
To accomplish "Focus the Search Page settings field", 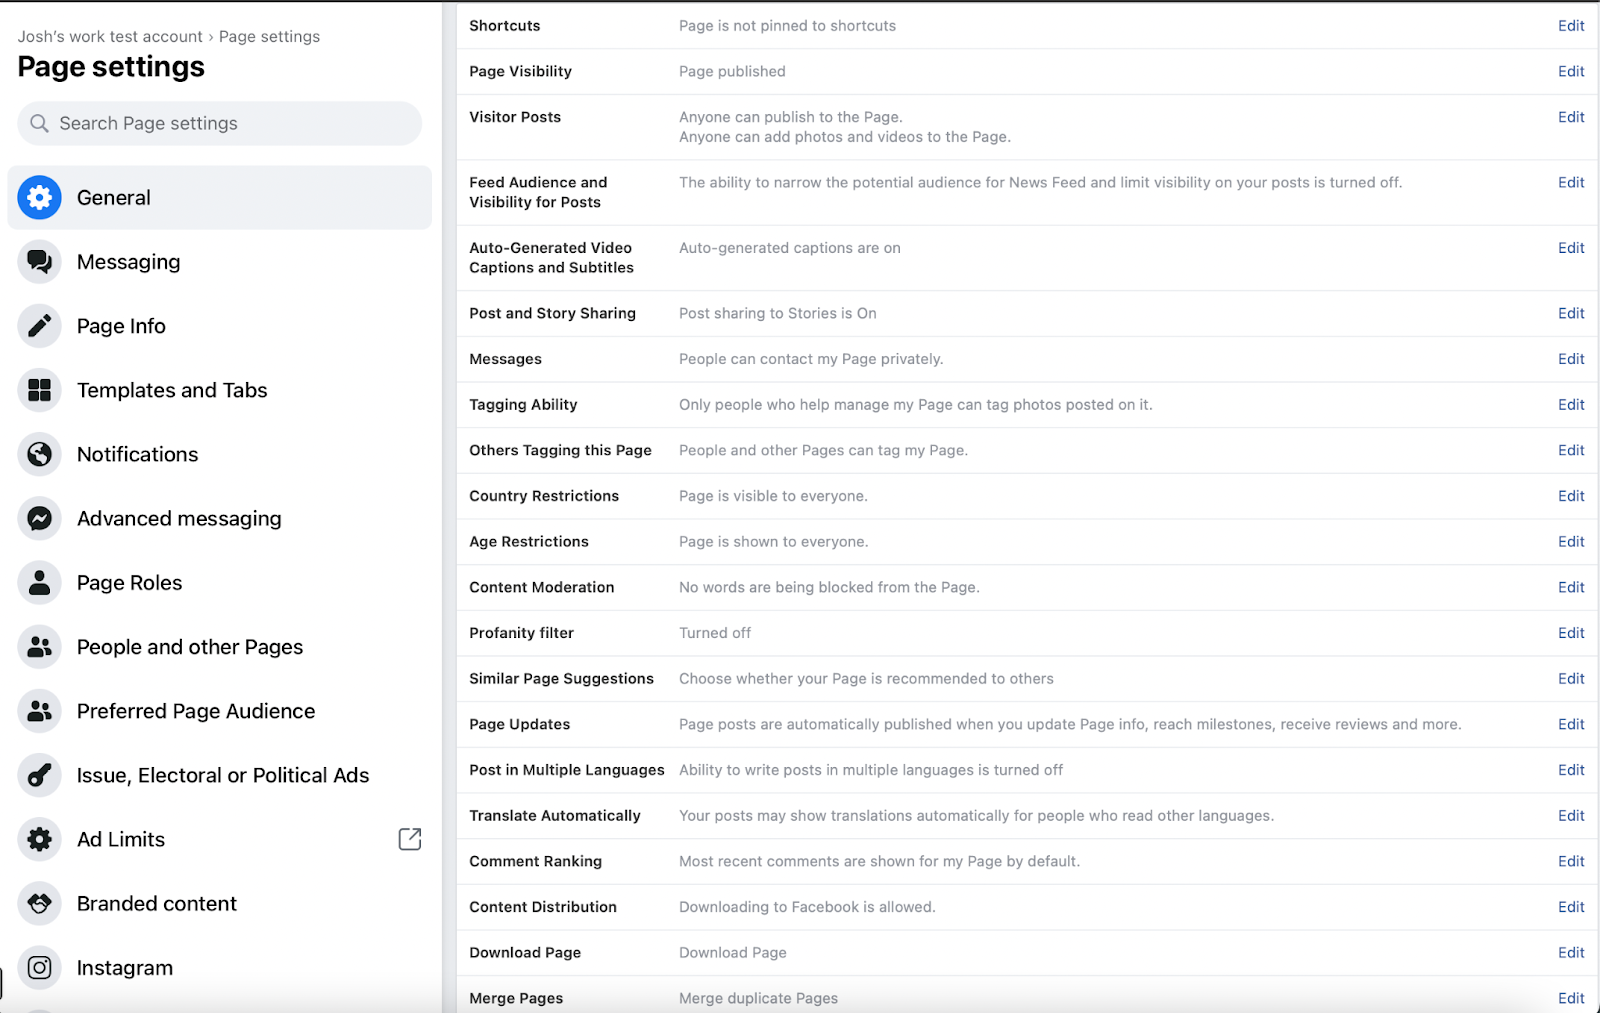I will (220, 123).
